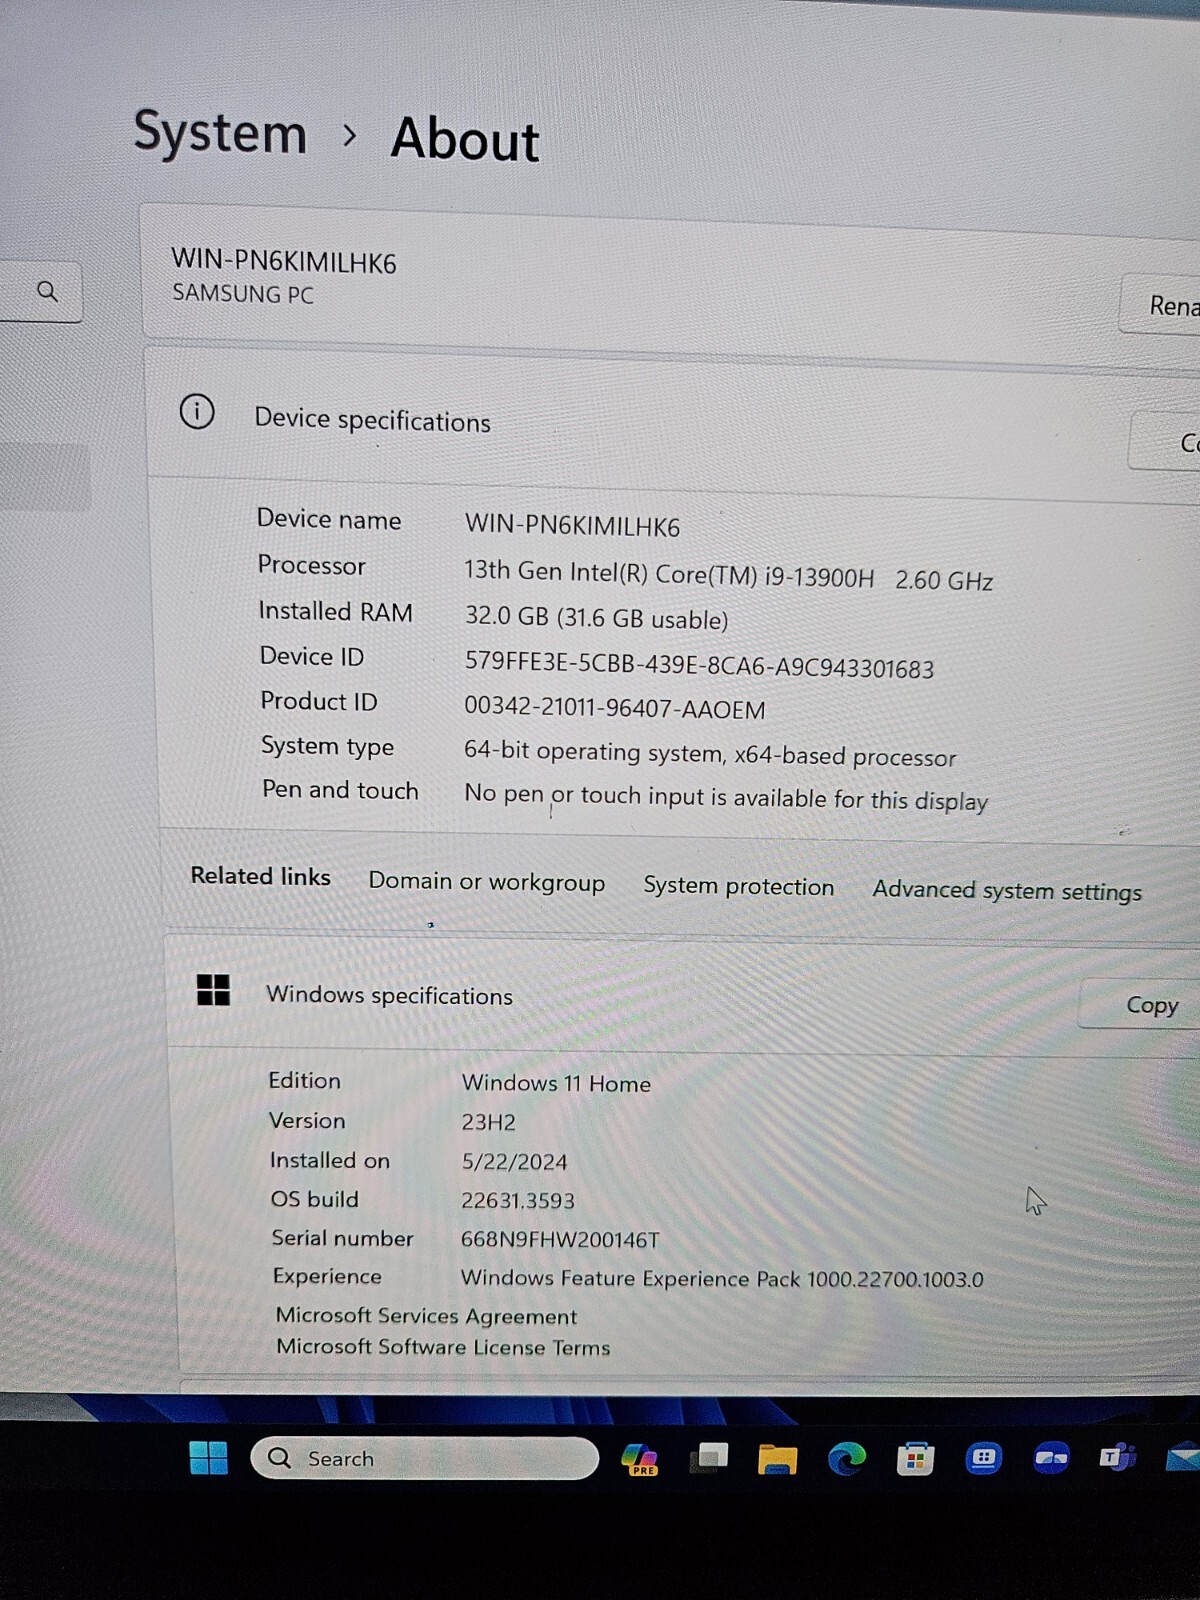Click the breadcrumb chevron separator
Viewport: 1200px width, 1600px height.
pyautogui.click(x=349, y=135)
